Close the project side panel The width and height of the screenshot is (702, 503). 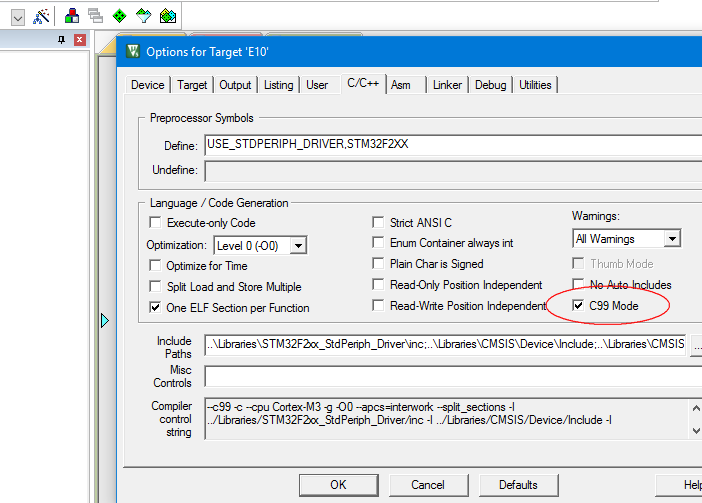(80, 40)
